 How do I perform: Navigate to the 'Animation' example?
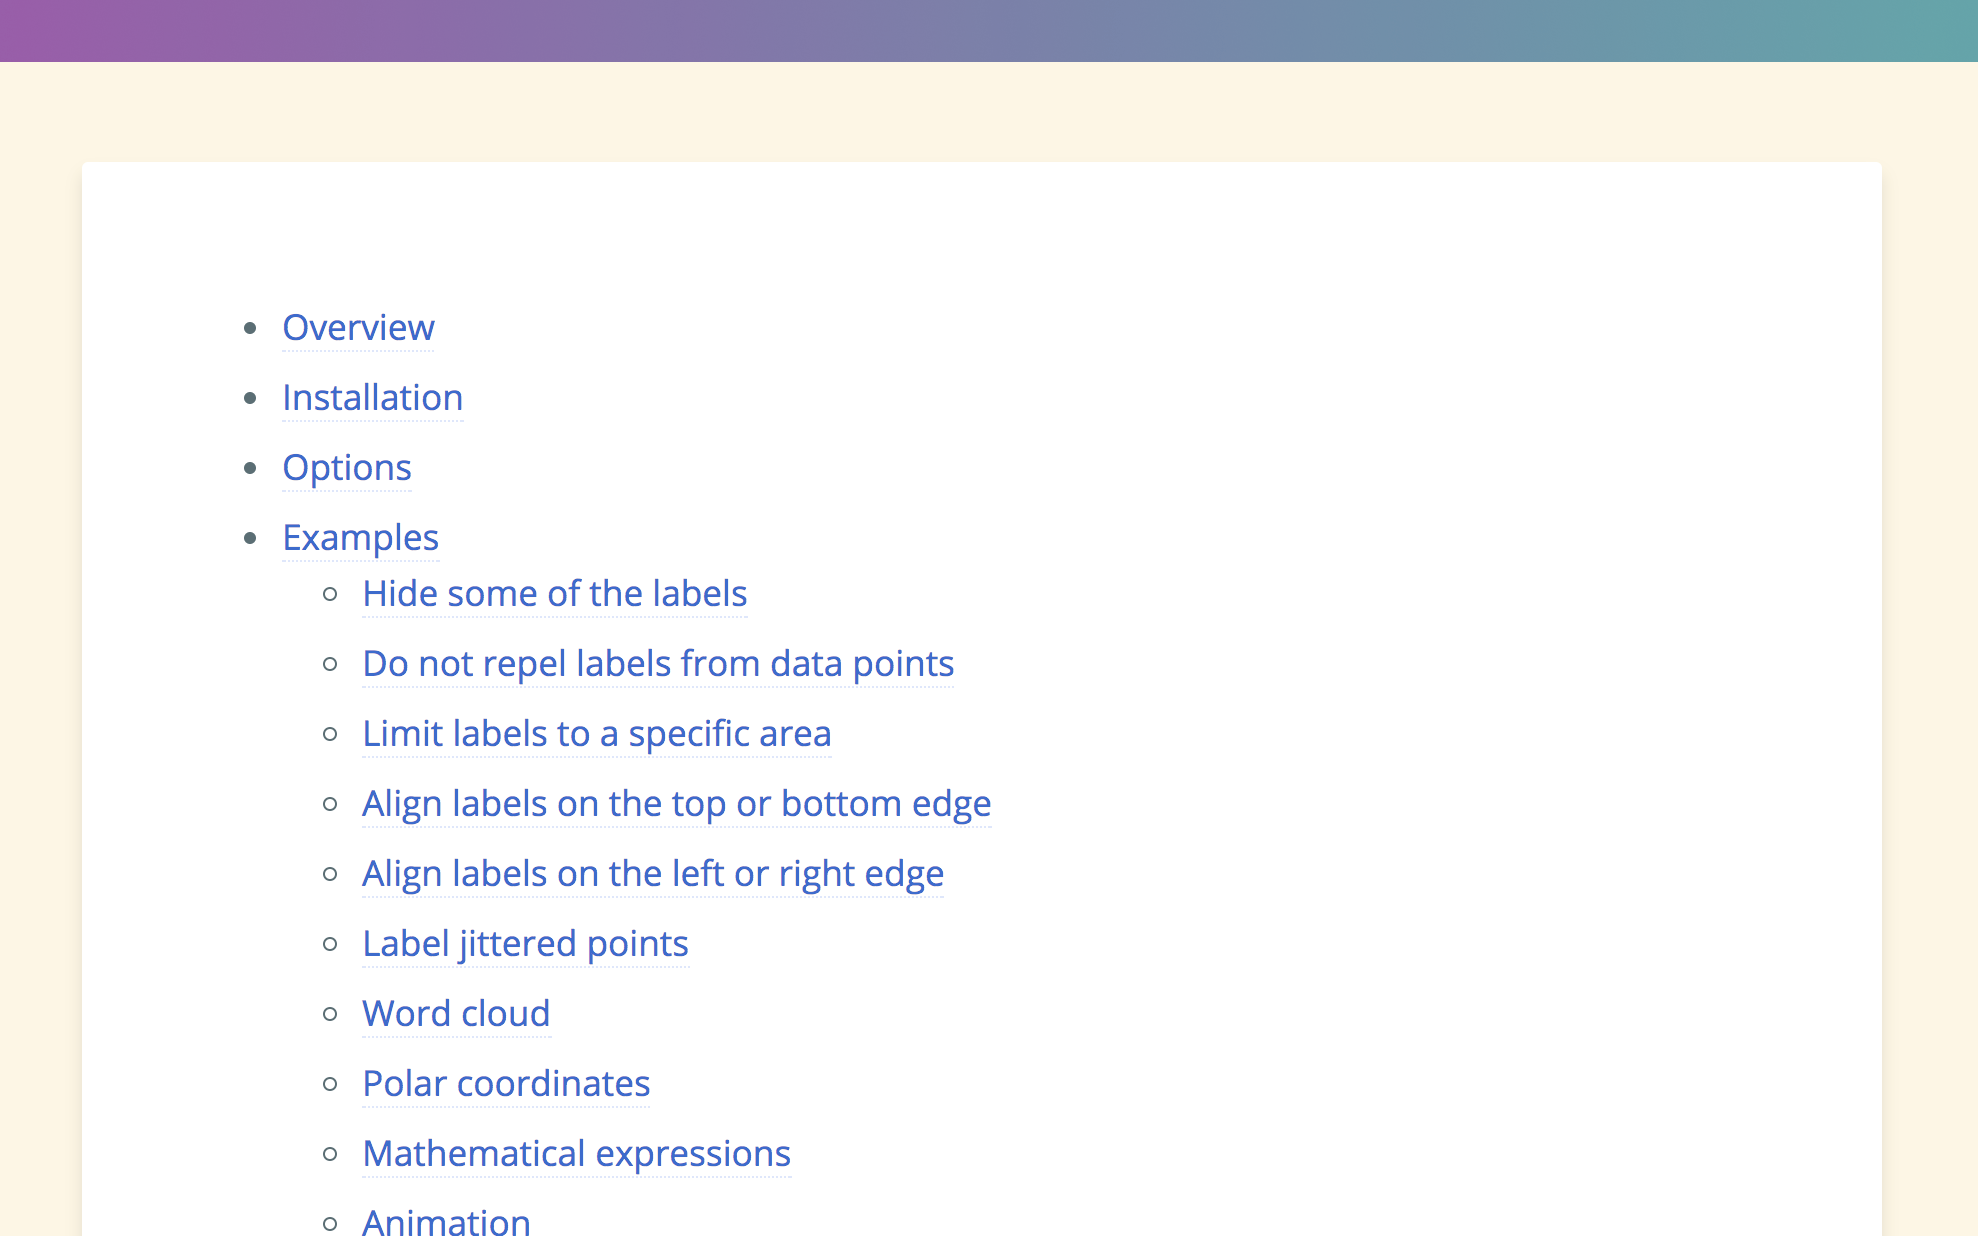pyautogui.click(x=446, y=1220)
